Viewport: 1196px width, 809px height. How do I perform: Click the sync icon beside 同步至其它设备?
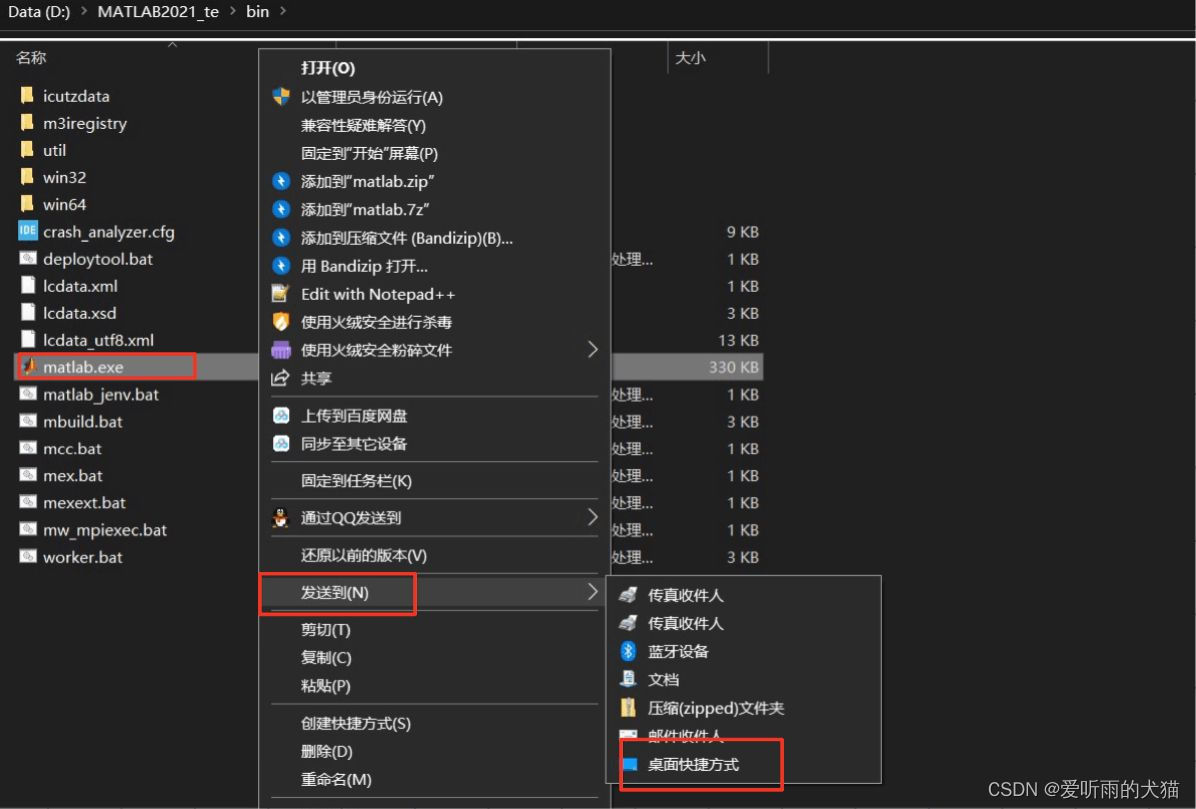pos(281,444)
